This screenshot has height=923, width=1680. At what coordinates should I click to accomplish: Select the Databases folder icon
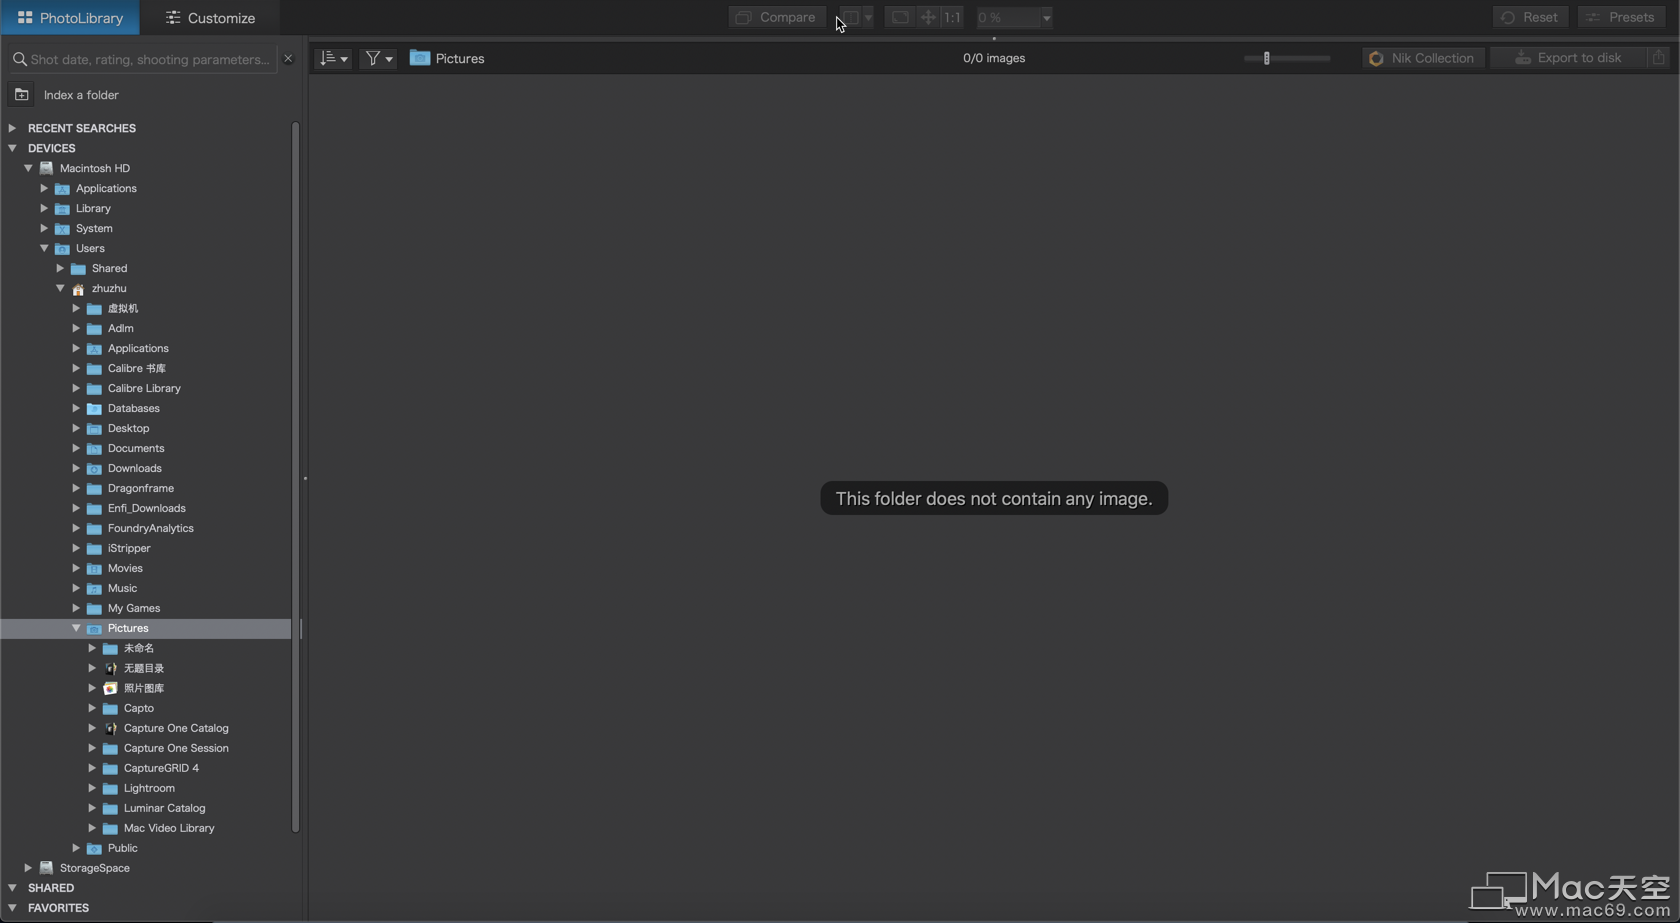(x=94, y=408)
